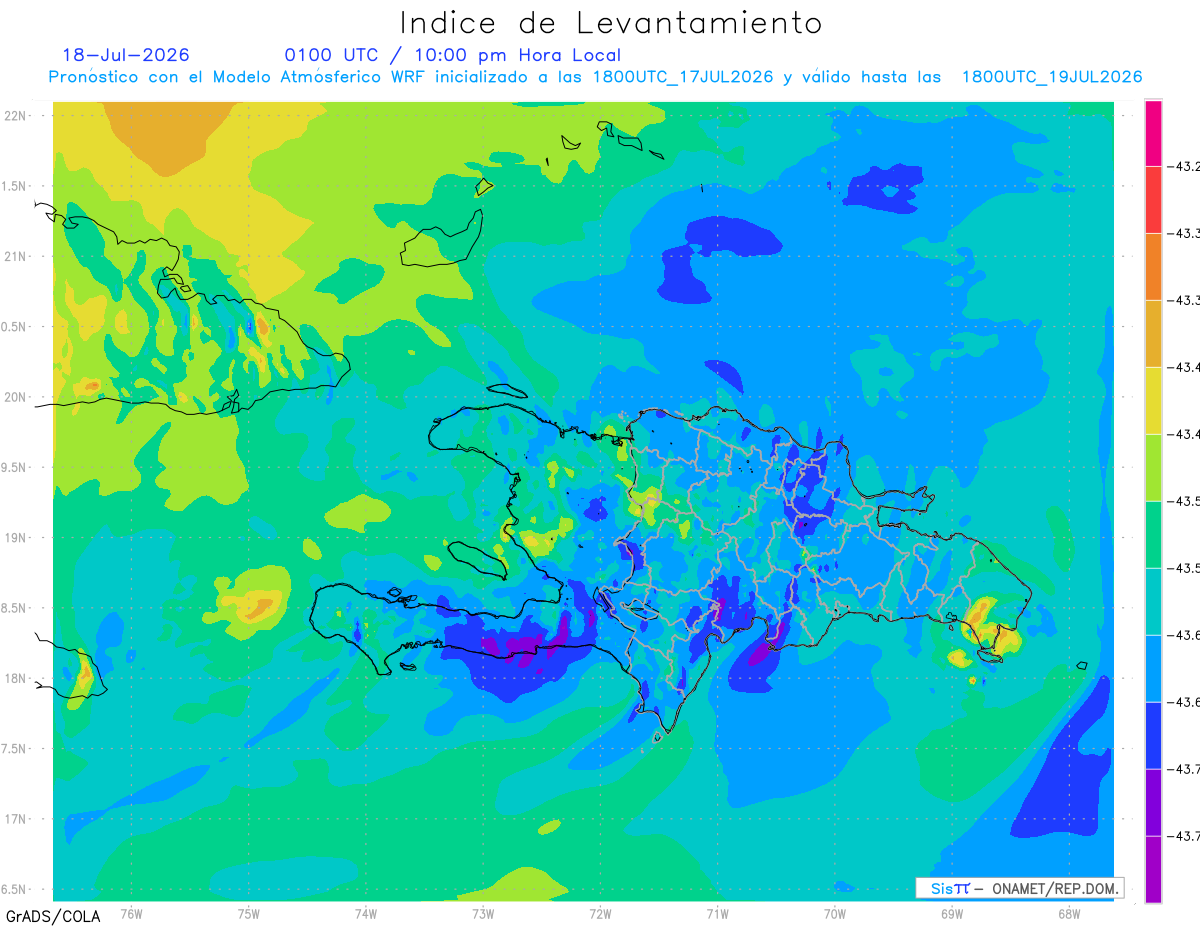Click the '75W' longitude label
This screenshot has height=927, width=1200.
coord(249,914)
